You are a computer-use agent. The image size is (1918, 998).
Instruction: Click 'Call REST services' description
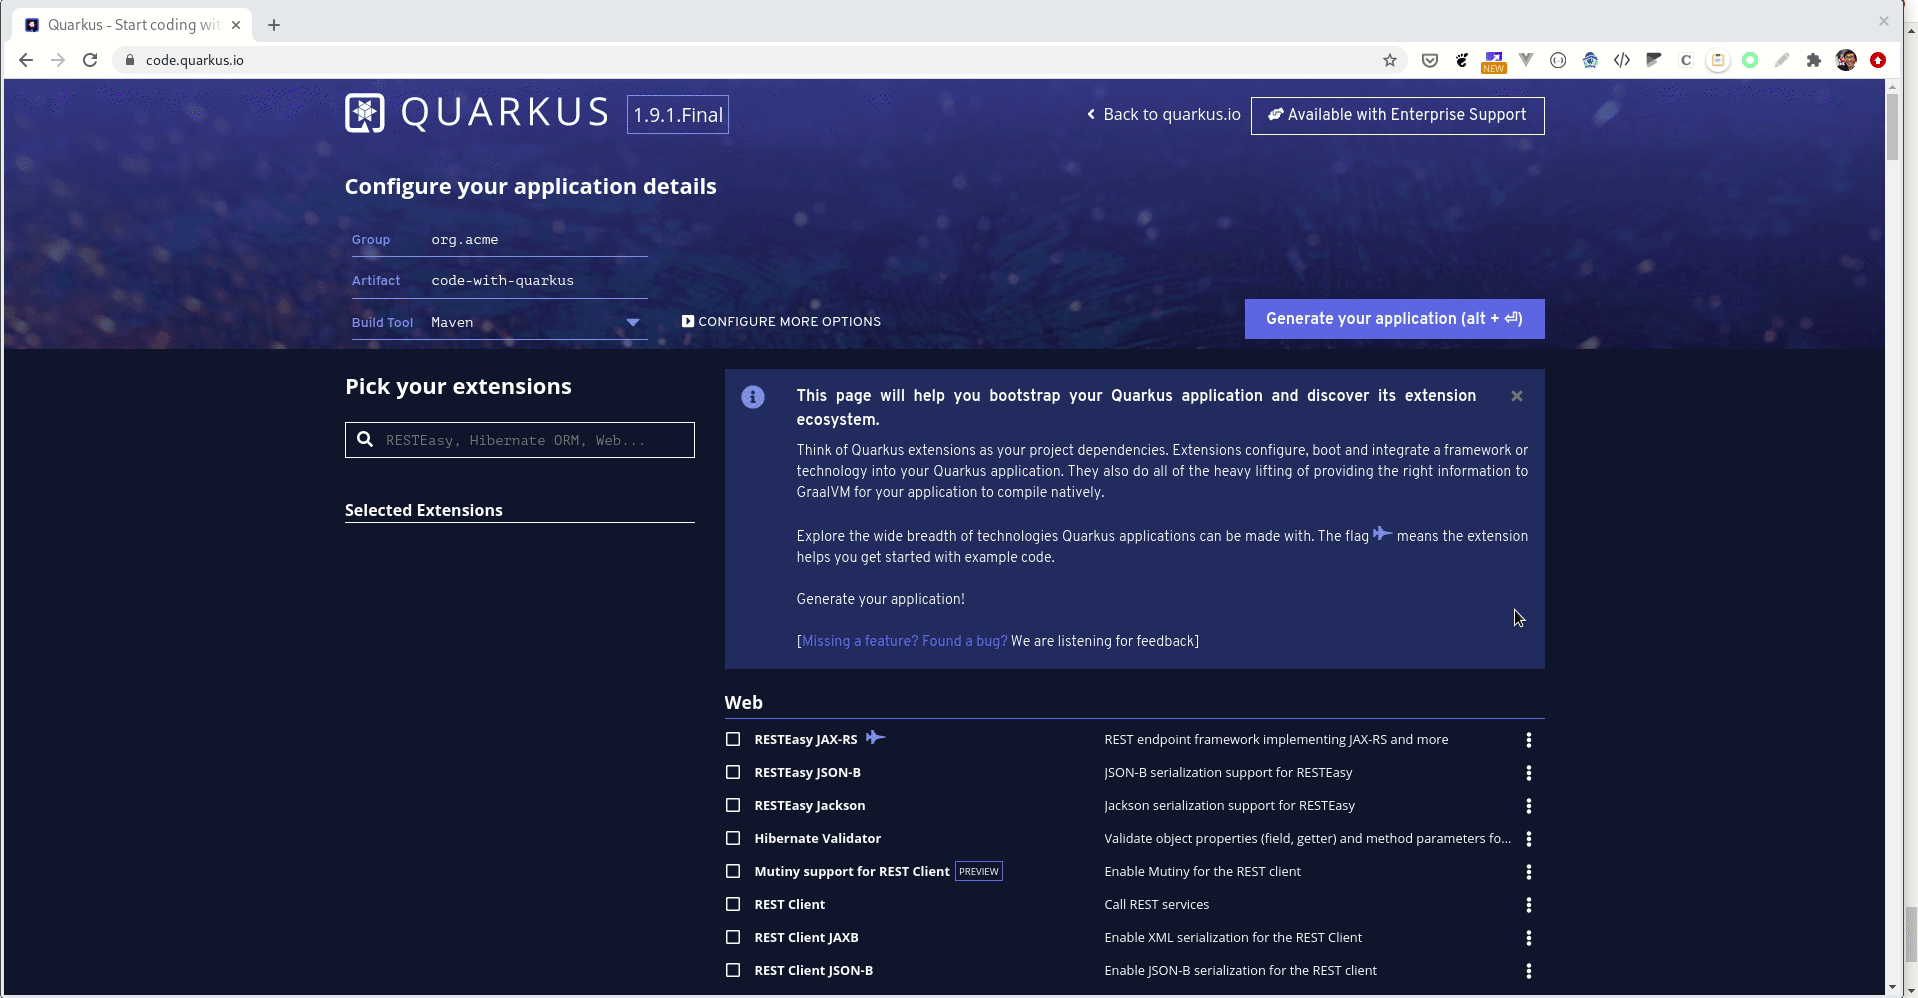point(1157,905)
